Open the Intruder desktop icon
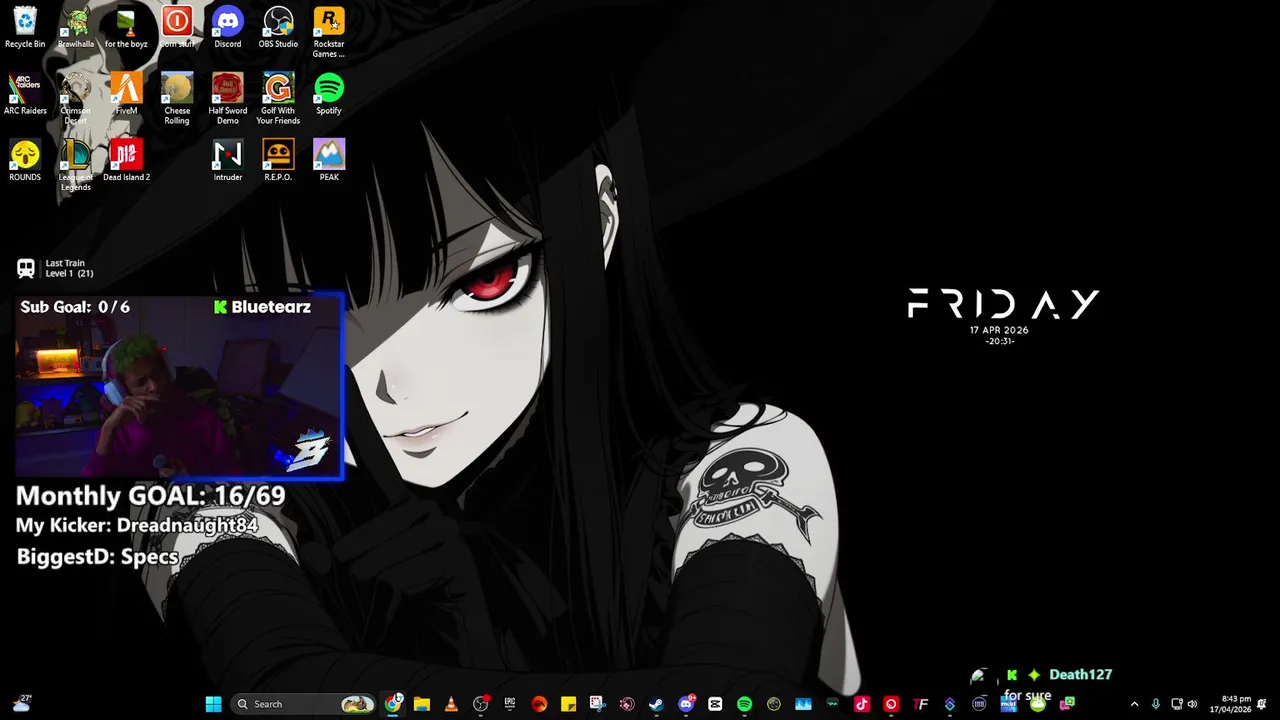 point(227,160)
